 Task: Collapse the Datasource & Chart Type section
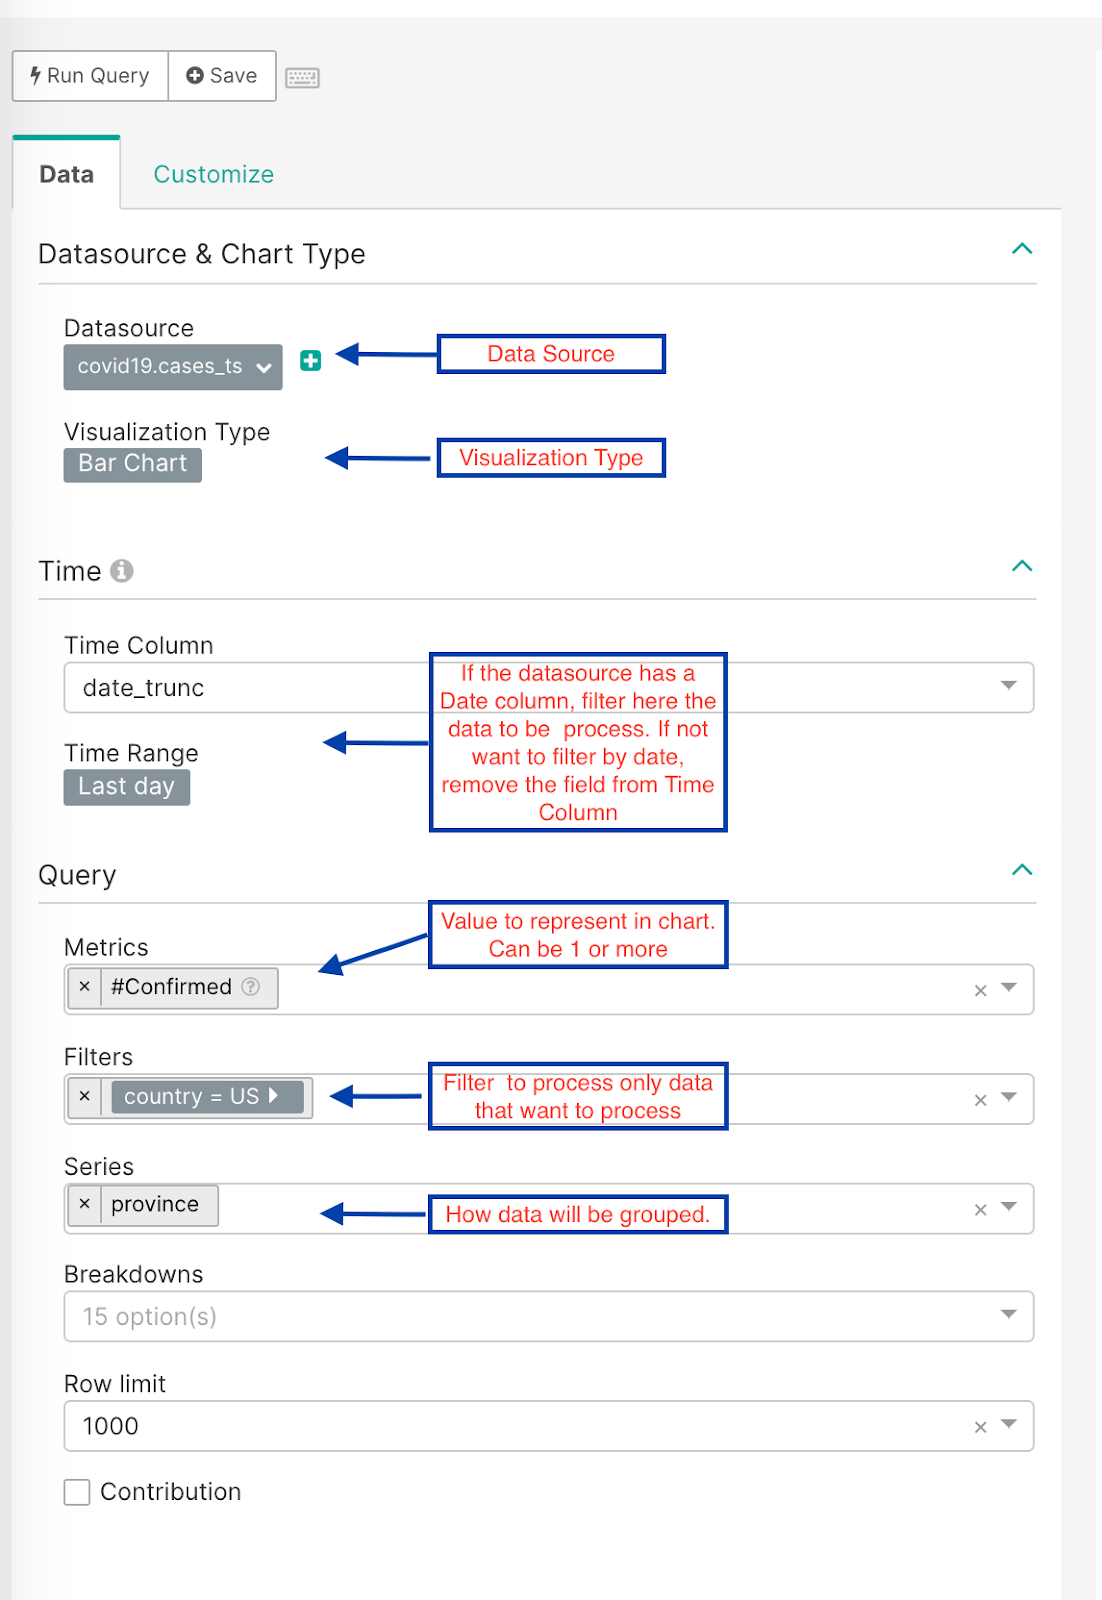[1022, 250]
